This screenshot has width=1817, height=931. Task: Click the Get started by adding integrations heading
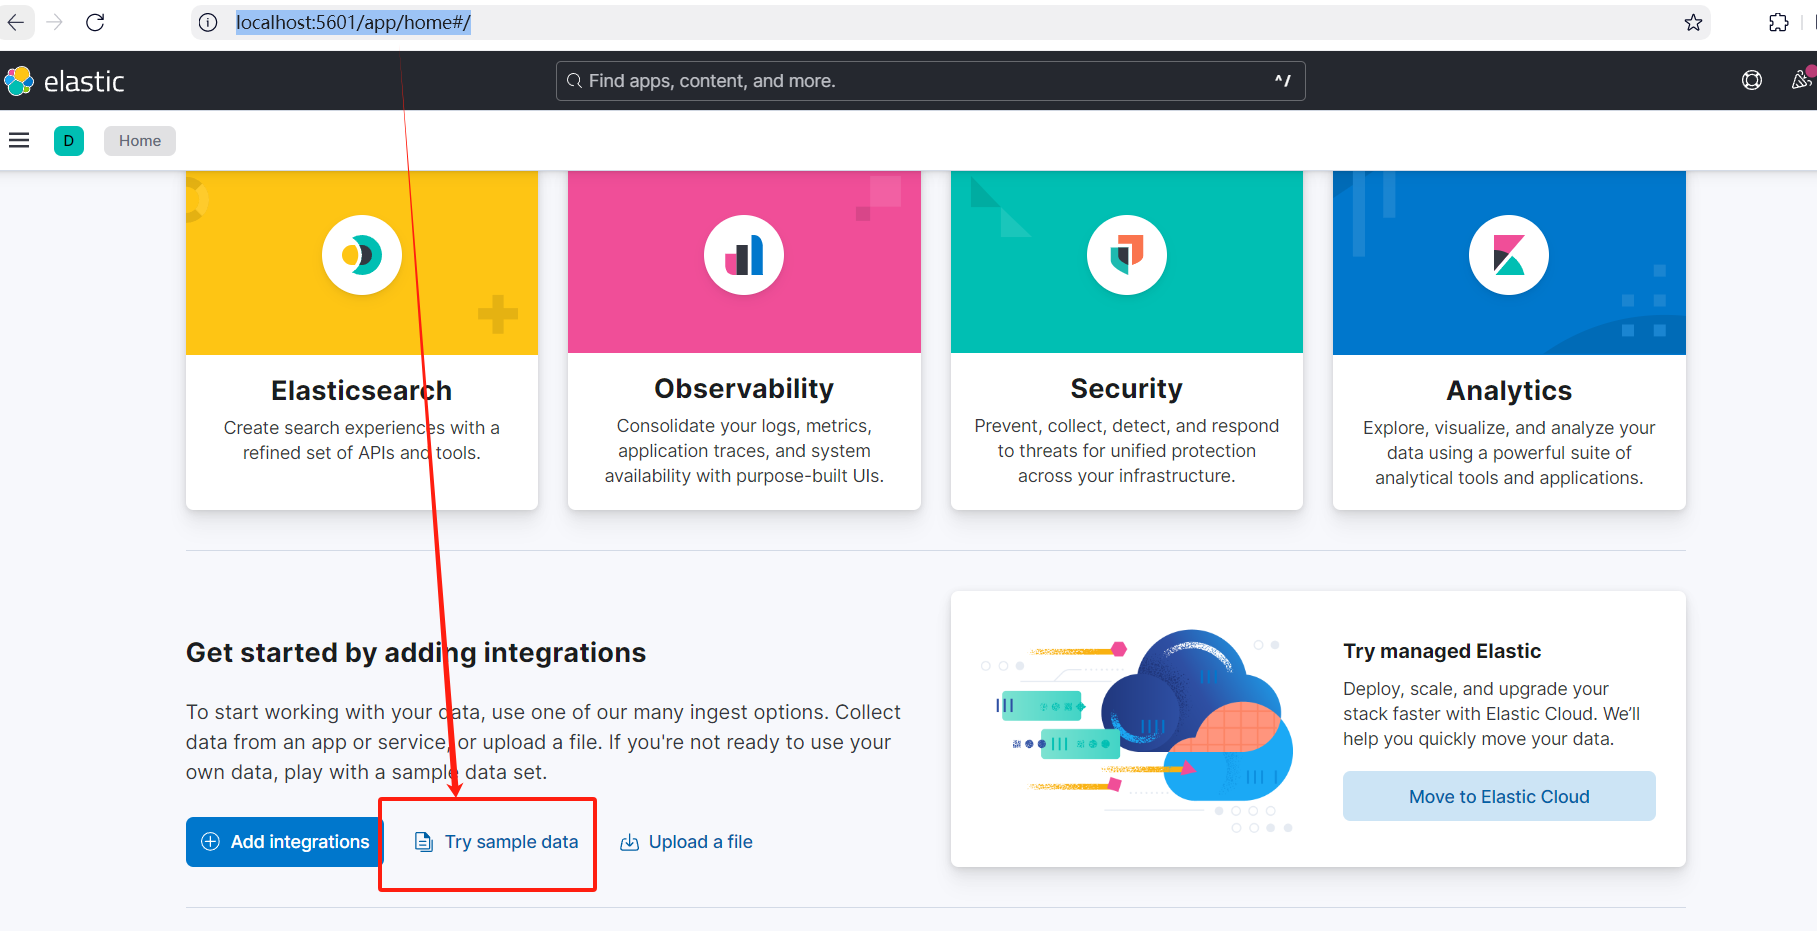[x=416, y=653]
